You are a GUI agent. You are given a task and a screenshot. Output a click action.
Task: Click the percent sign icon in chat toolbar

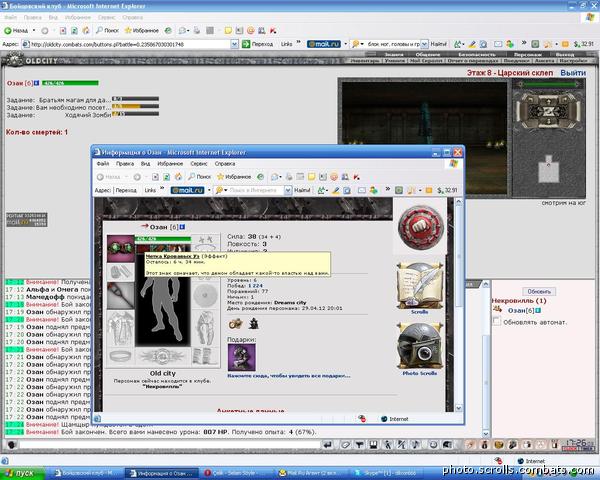[x=401, y=445]
